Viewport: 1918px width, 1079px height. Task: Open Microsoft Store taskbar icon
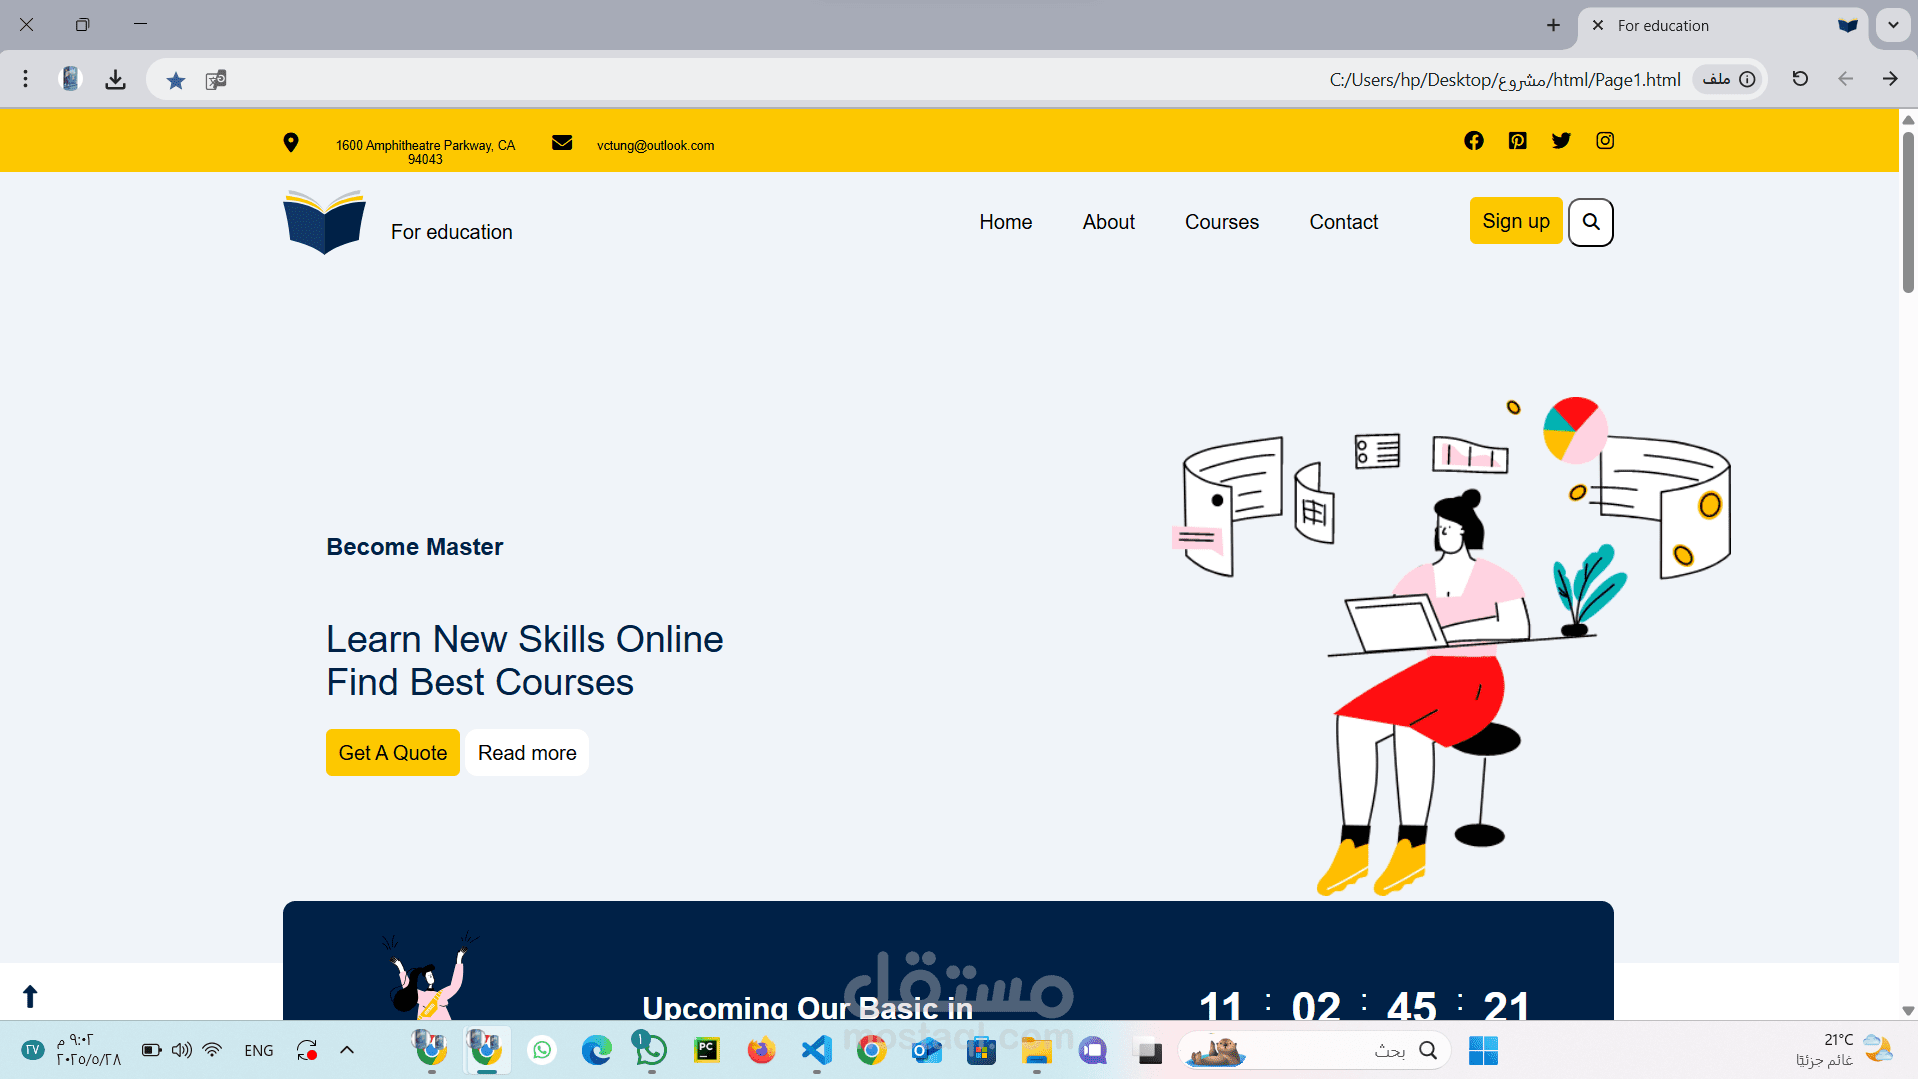(982, 1050)
